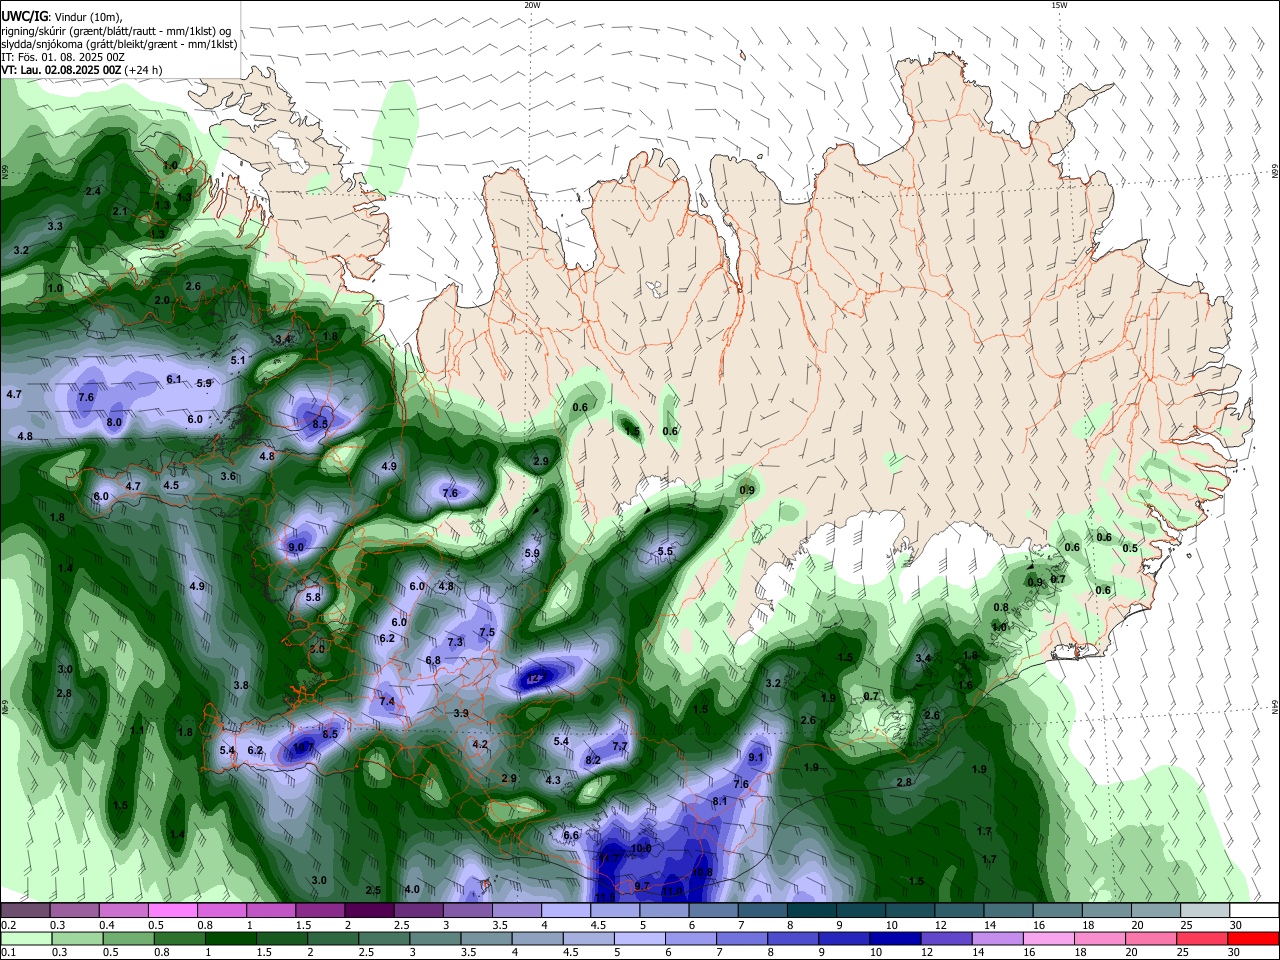The image size is (1280, 960).
Task: Click the 'slydda/snjókoma' description line in header
Action: pyautogui.click(x=119, y=44)
